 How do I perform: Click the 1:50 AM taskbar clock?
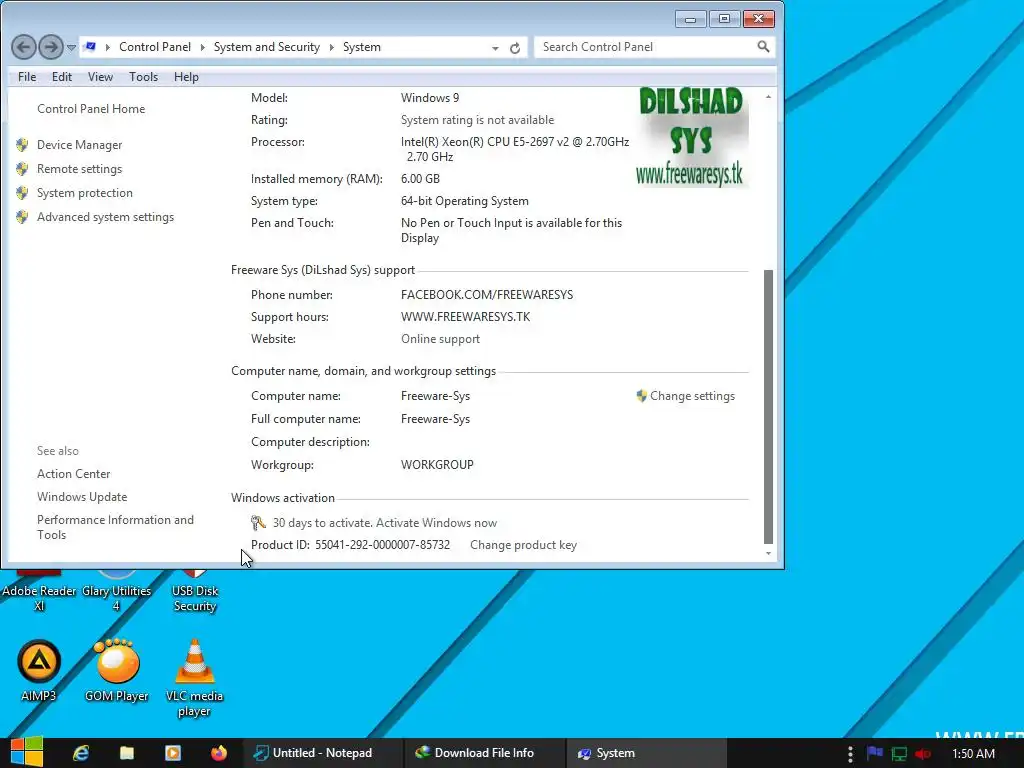(973, 754)
